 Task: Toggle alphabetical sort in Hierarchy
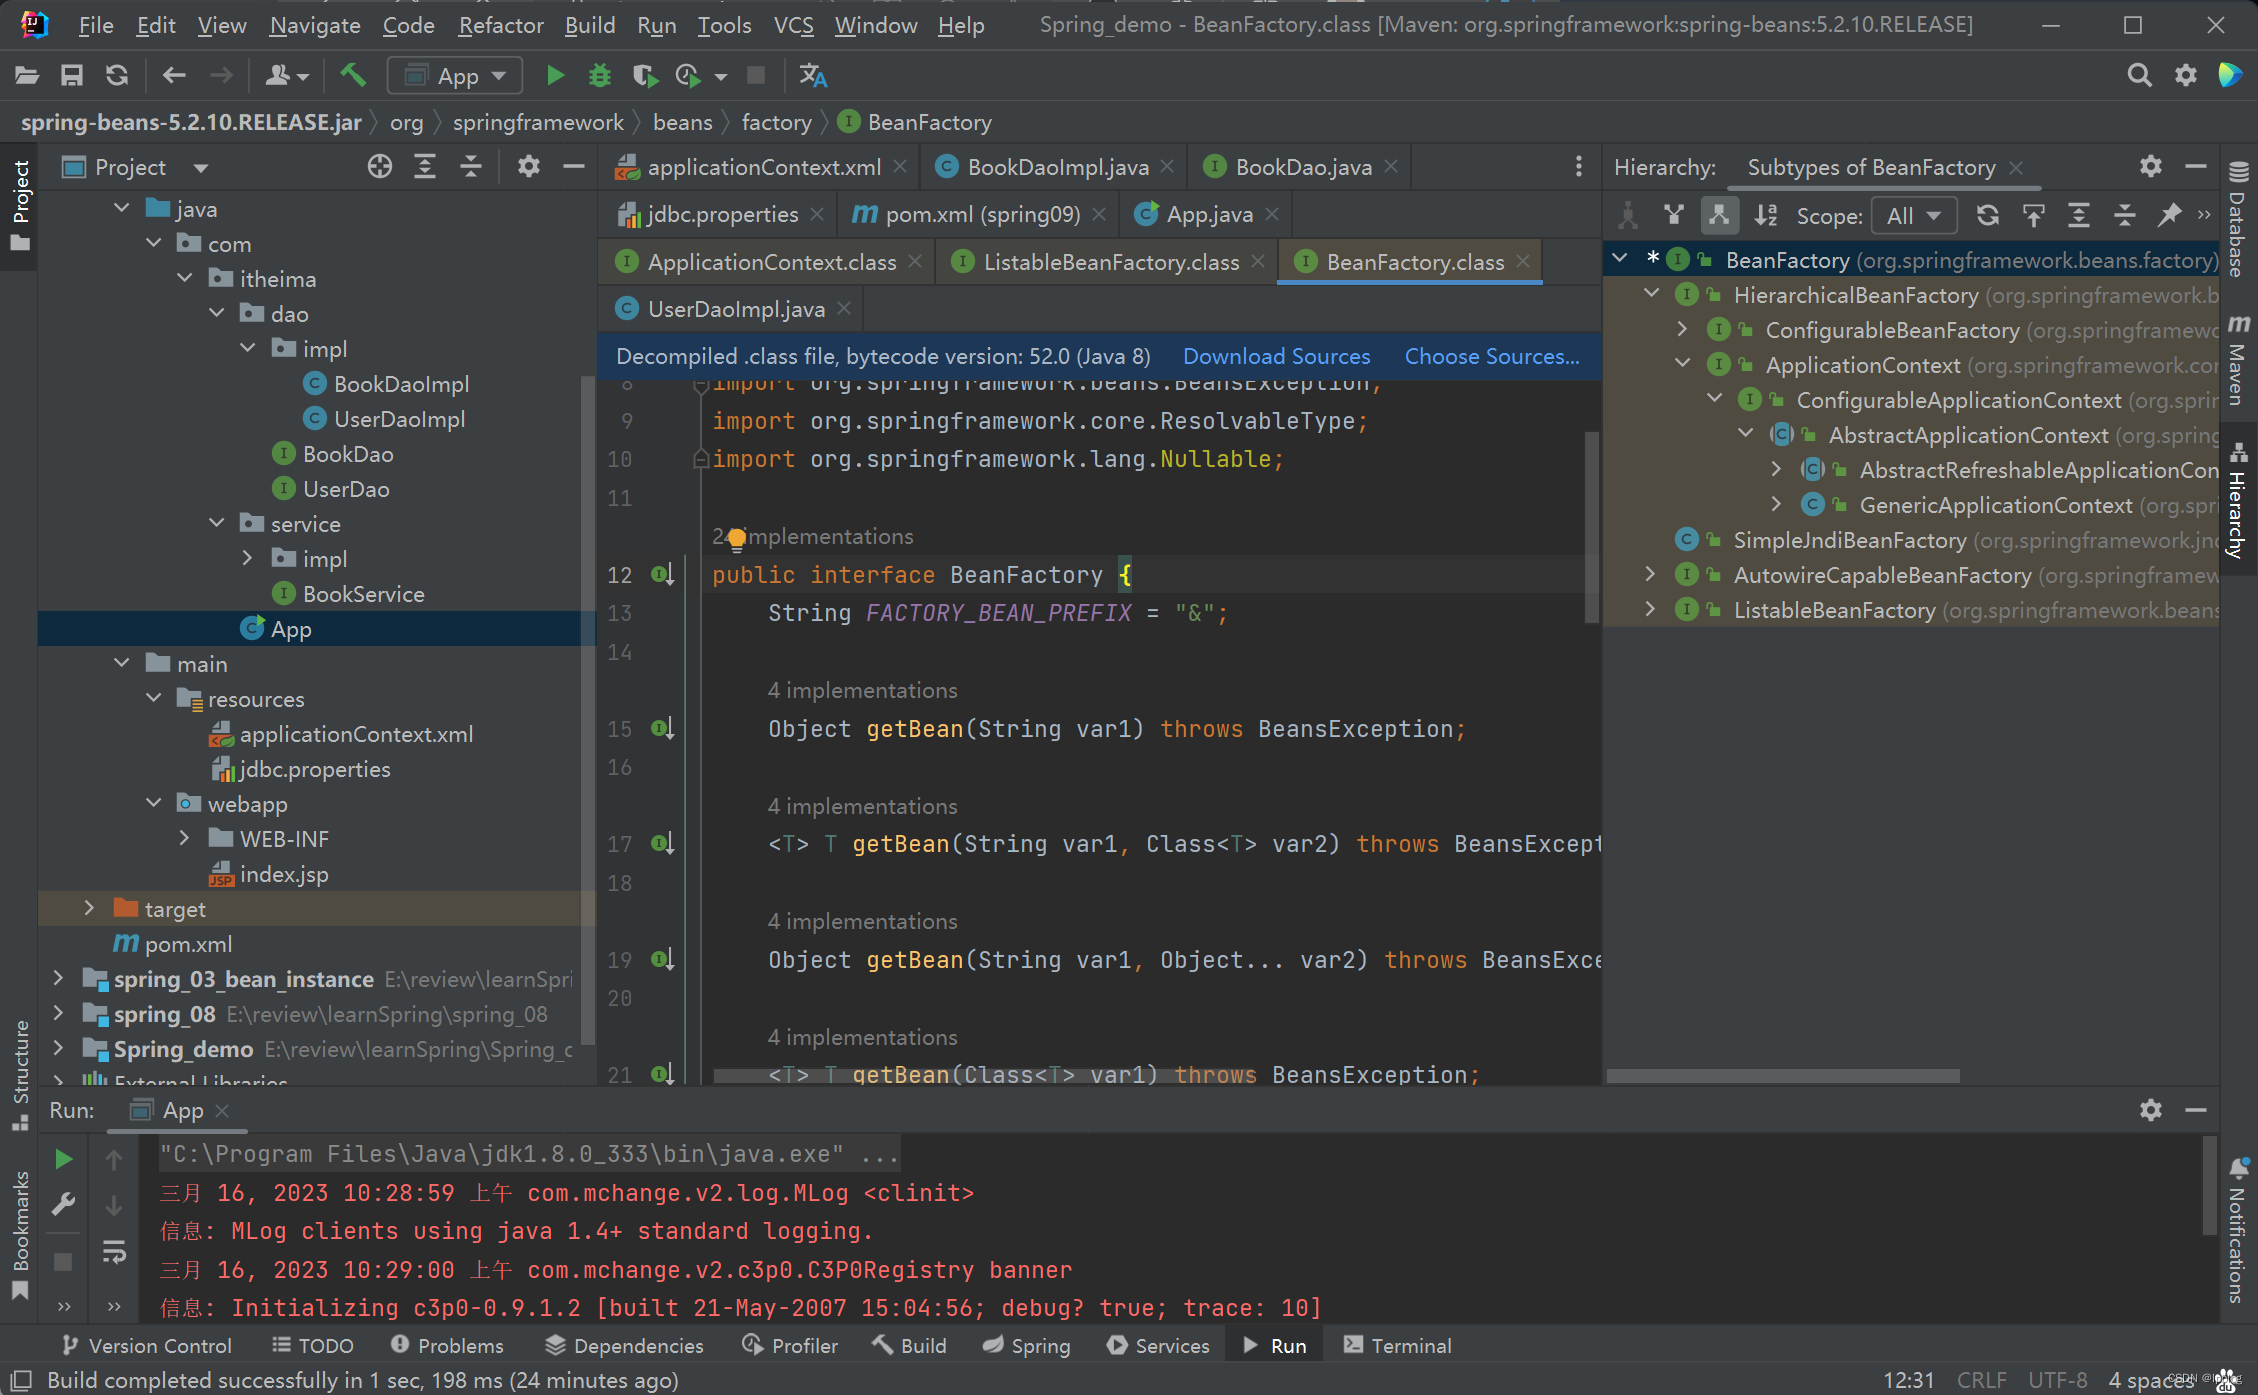point(1766,216)
